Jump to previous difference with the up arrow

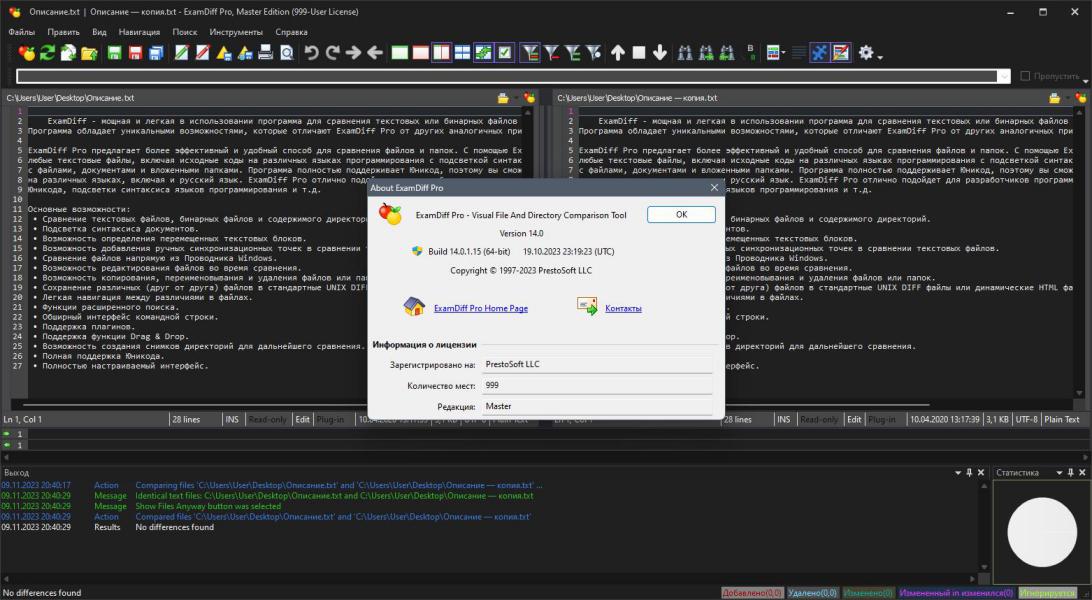[618, 53]
